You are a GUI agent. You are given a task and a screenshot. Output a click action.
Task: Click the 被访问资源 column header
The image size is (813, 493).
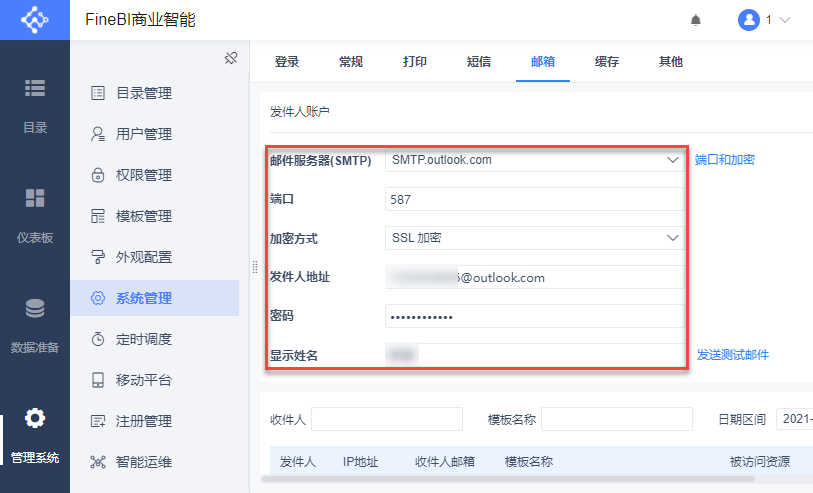coord(760,461)
